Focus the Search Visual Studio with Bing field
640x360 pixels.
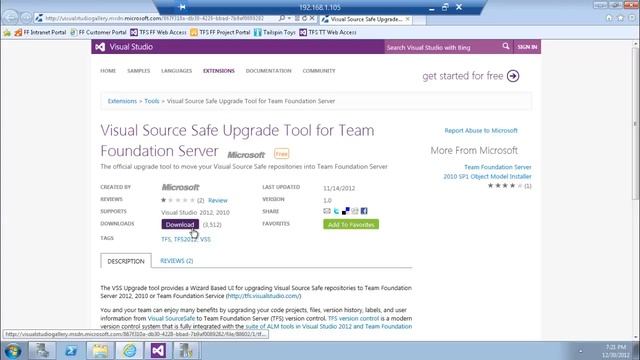pos(442,47)
